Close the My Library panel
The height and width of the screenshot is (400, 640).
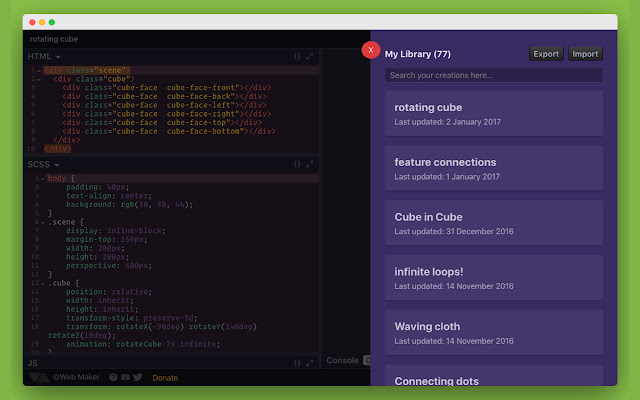pos(372,49)
